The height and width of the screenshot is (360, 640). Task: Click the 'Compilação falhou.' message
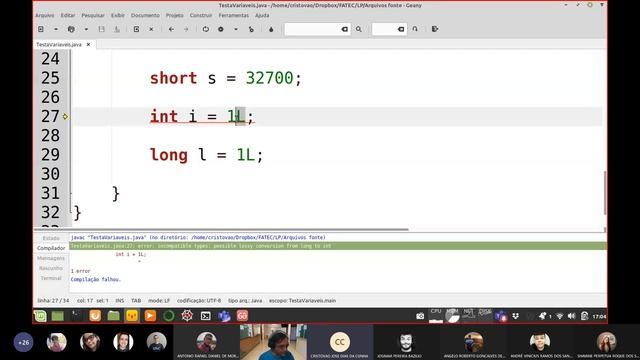(96, 280)
